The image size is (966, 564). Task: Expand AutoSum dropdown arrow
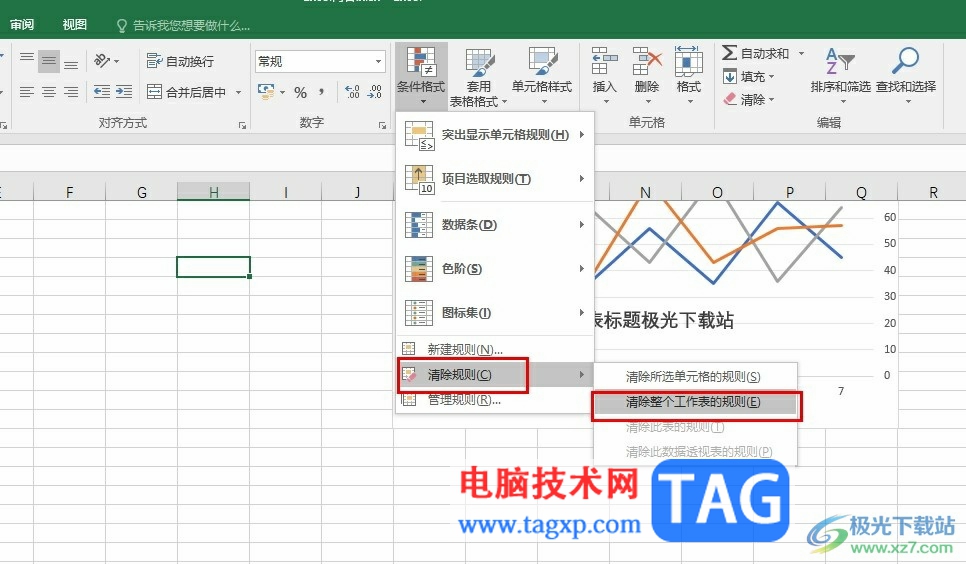tap(802, 54)
